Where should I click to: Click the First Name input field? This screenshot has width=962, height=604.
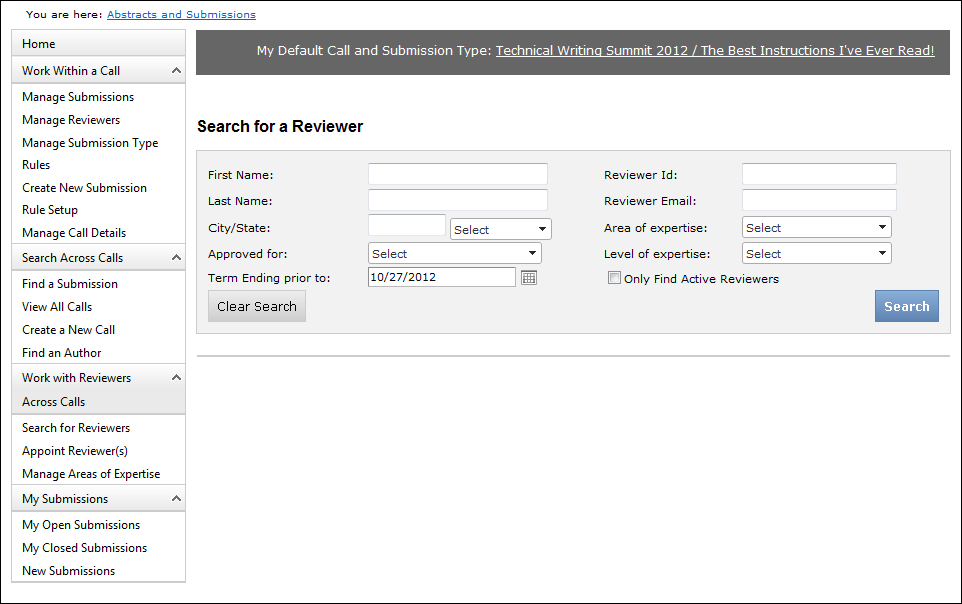pyautogui.click(x=457, y=173)
